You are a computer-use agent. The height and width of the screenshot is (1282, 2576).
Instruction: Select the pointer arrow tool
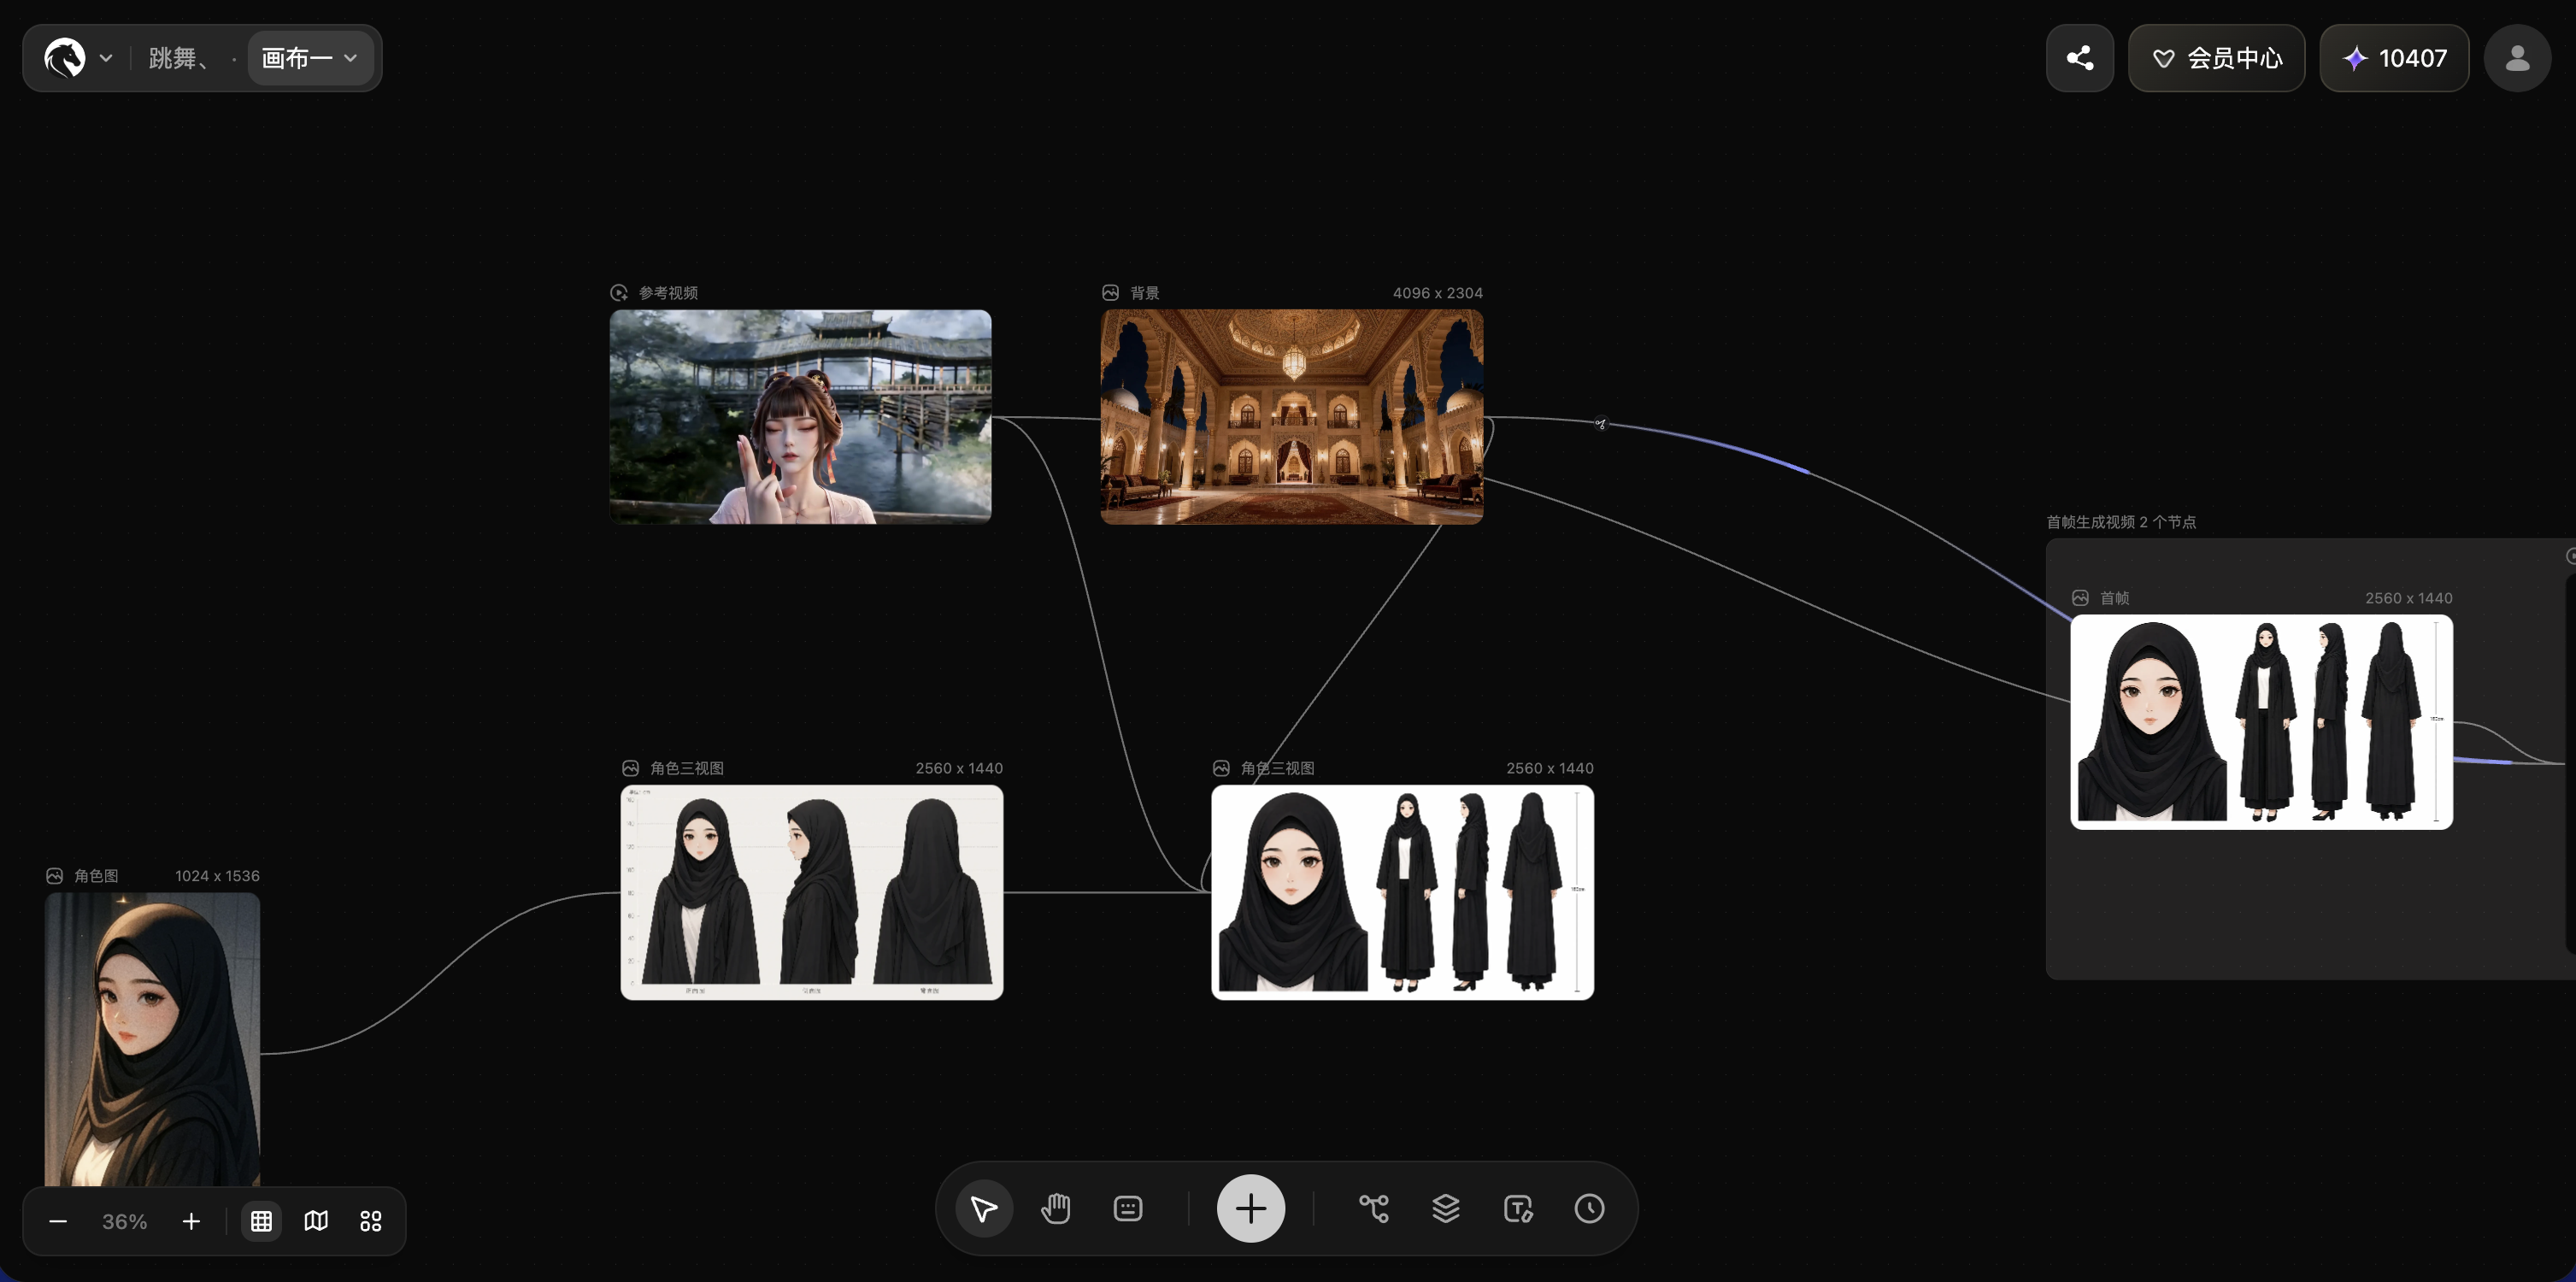click(x=984, y=1208)
